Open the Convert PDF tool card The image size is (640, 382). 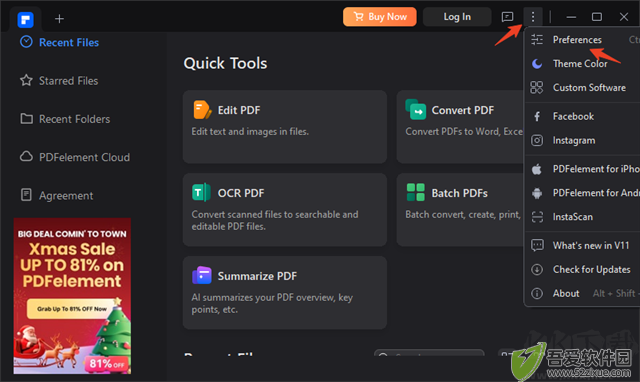460,127
